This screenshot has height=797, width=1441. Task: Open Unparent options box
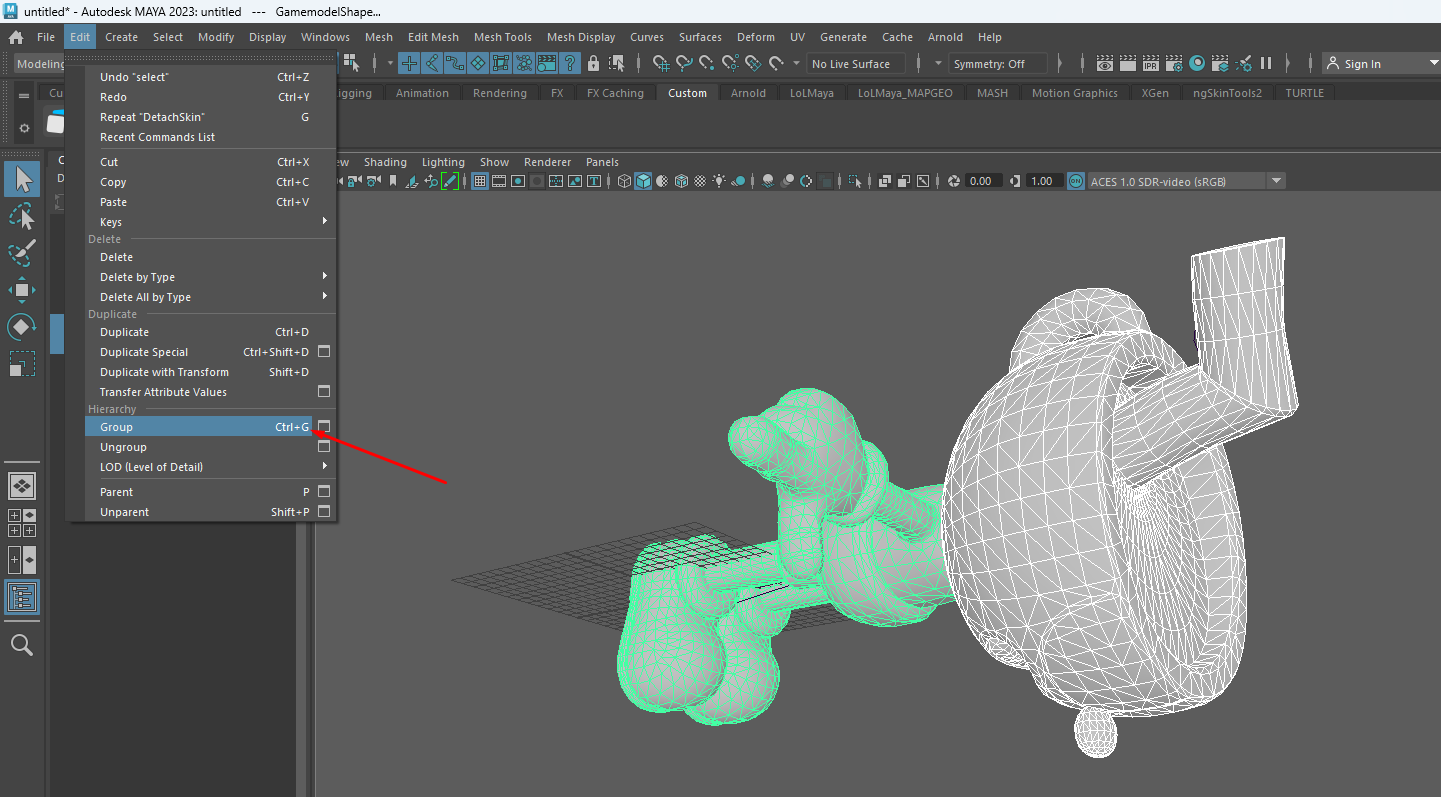323,512
